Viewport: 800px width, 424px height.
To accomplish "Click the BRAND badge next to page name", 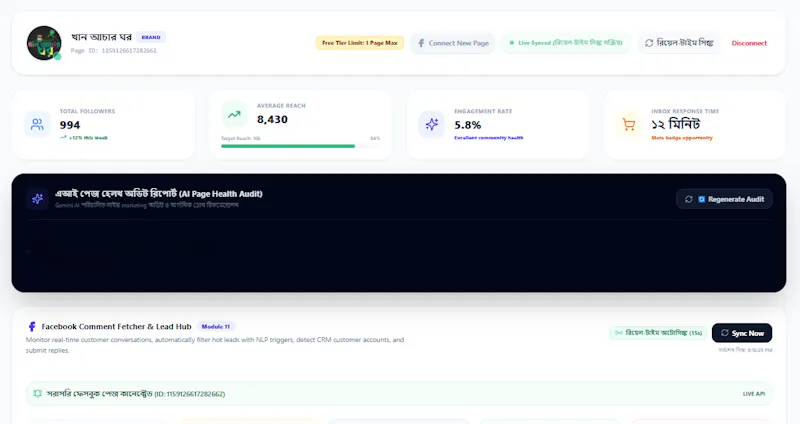I will pos(151,37).
